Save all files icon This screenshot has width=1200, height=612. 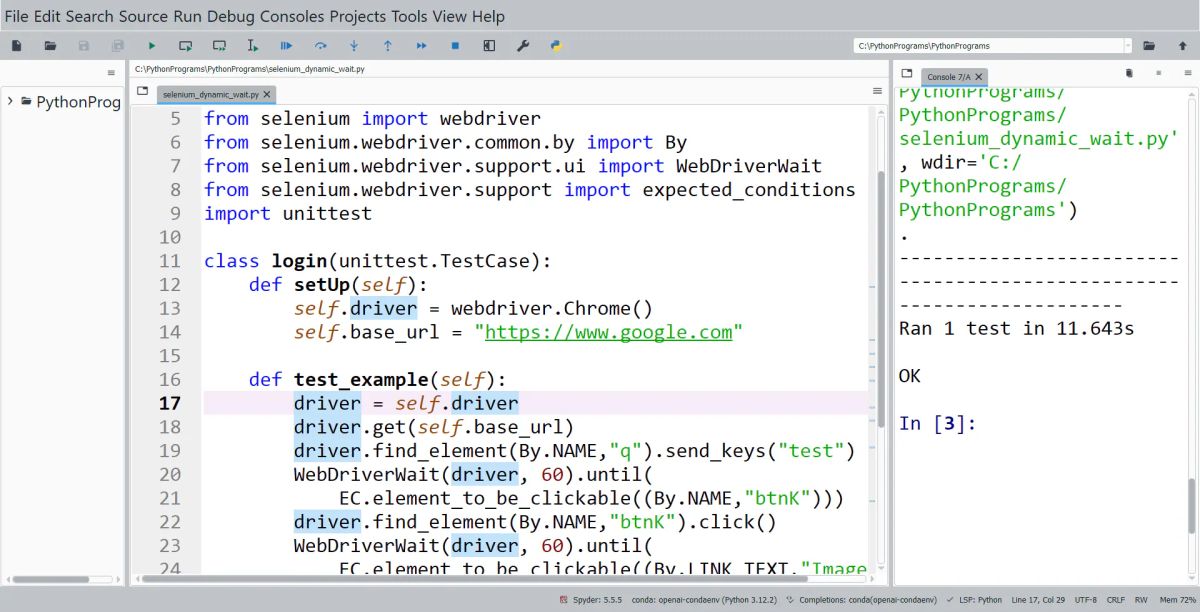pyautogui.click(x=118, y=46)
